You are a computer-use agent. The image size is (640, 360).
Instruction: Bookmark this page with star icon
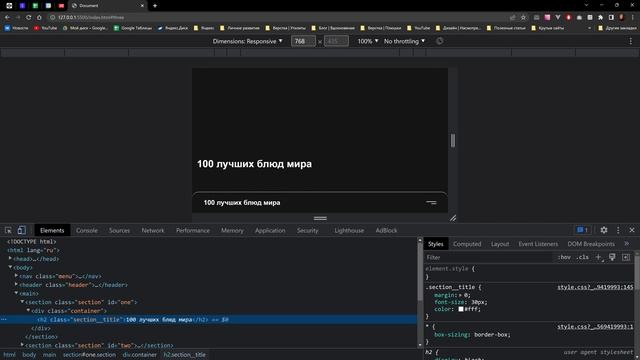coord(523,18)
